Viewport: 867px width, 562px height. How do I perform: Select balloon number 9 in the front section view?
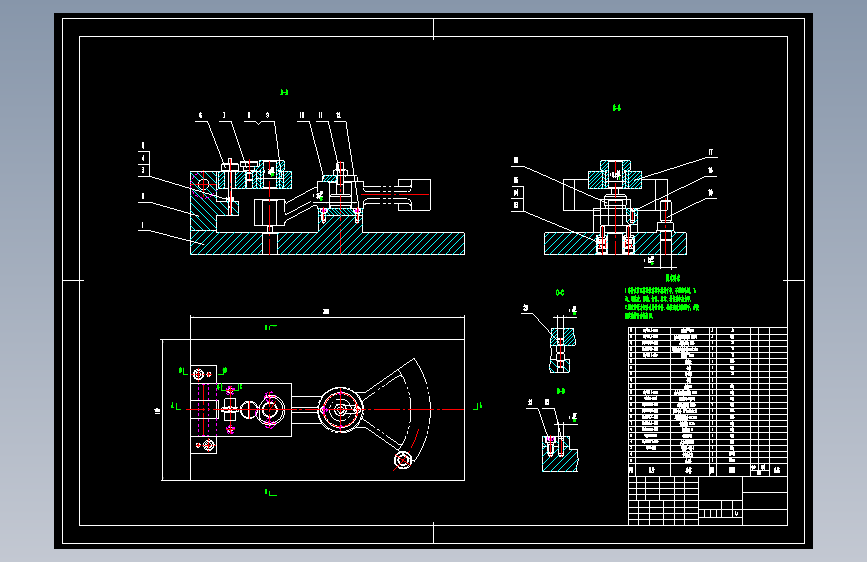268,116
